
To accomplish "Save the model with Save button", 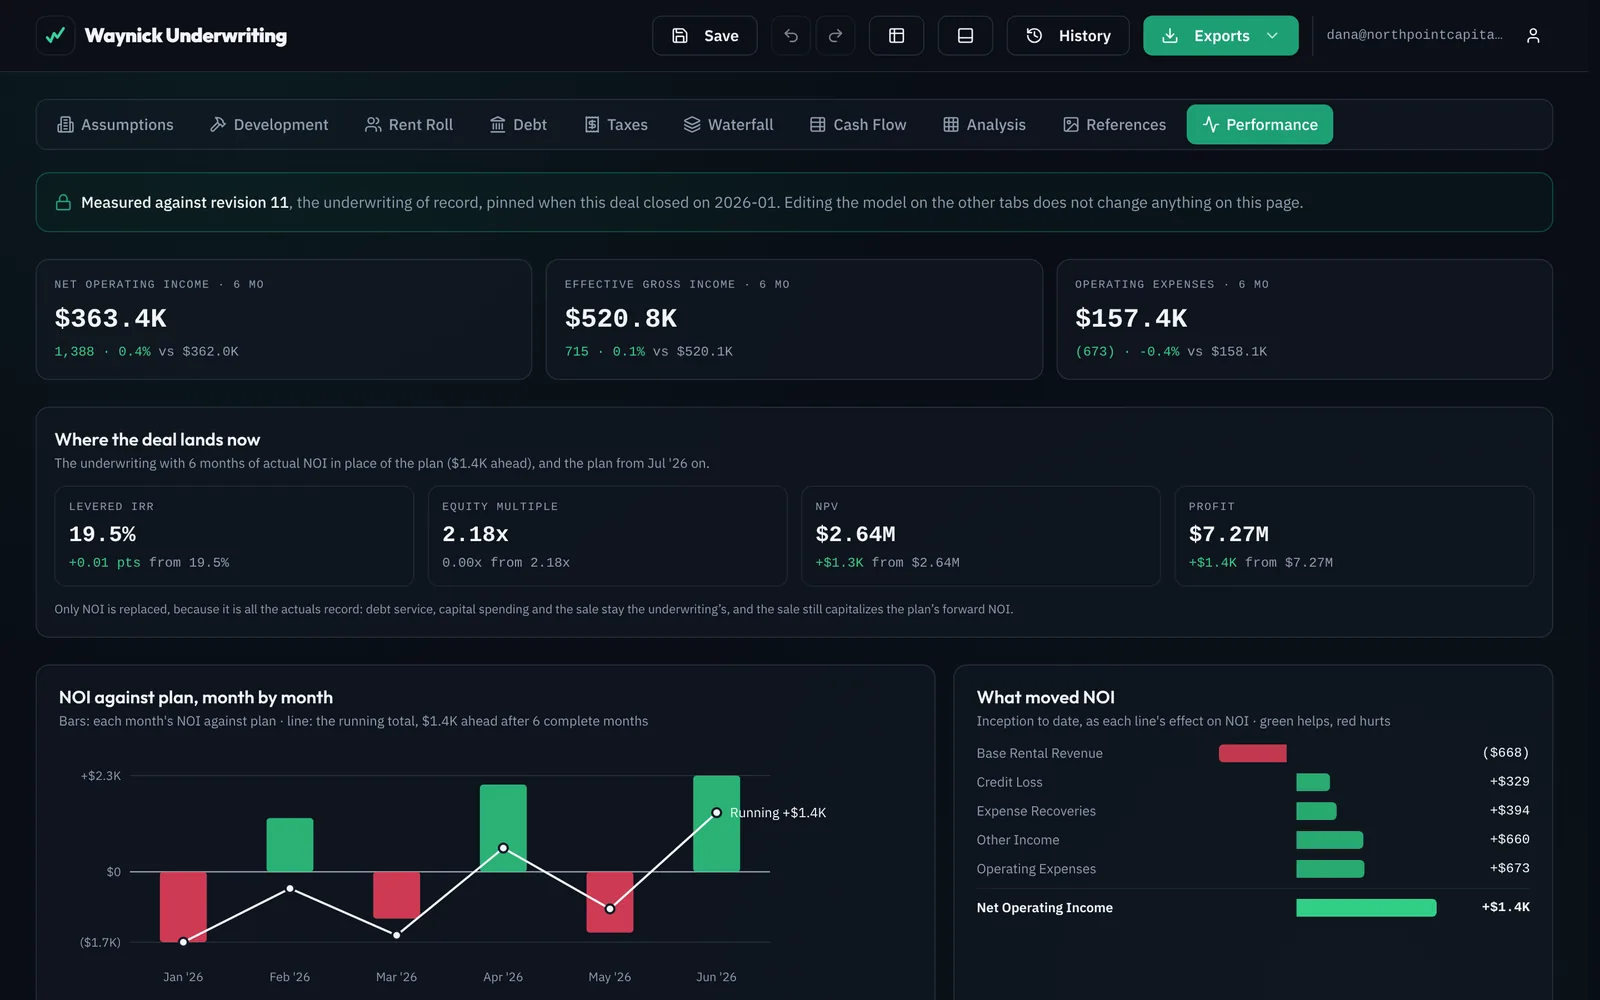I will [705, 35].
